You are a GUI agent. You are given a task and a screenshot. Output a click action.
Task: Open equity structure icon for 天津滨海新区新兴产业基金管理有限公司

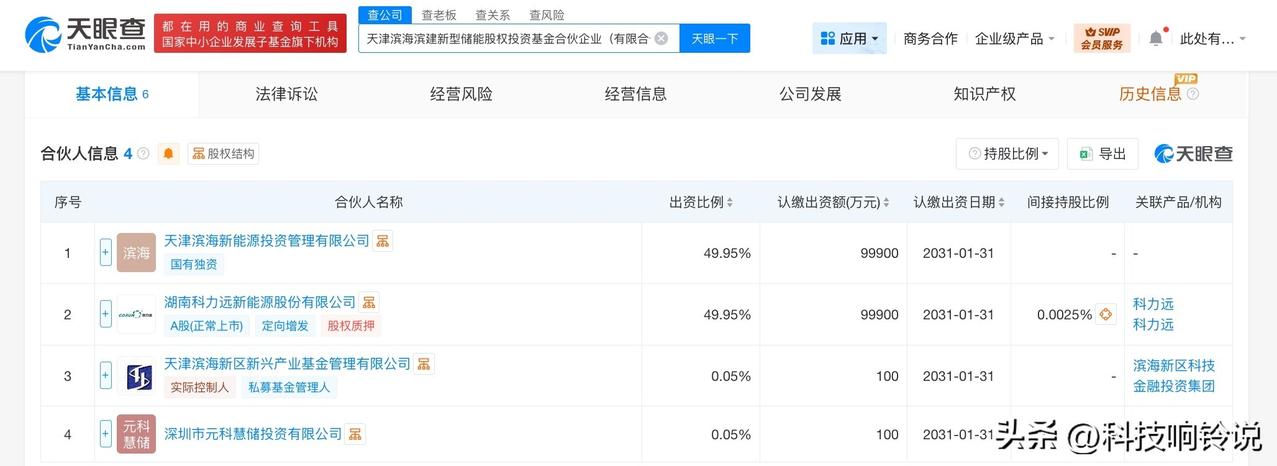[x=424, y=364]
